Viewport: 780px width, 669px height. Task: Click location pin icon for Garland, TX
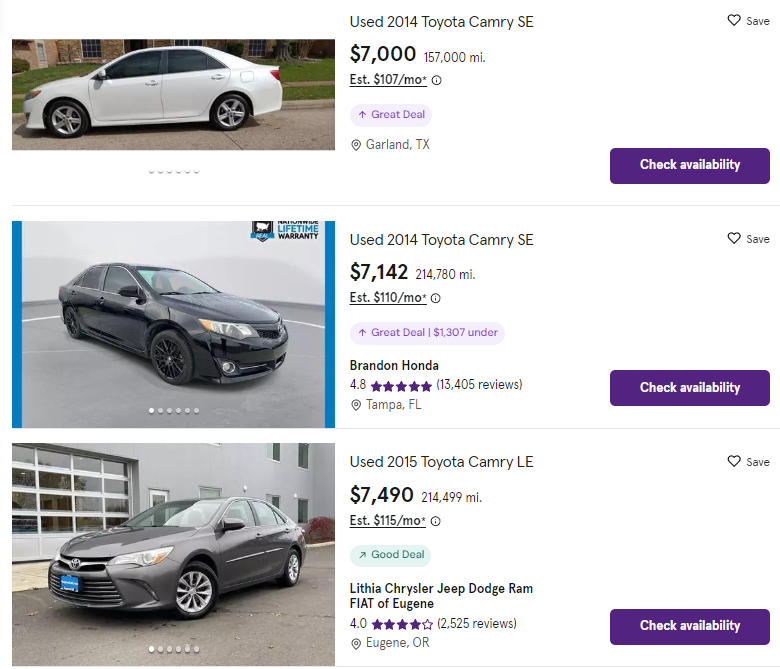point(355,145)
